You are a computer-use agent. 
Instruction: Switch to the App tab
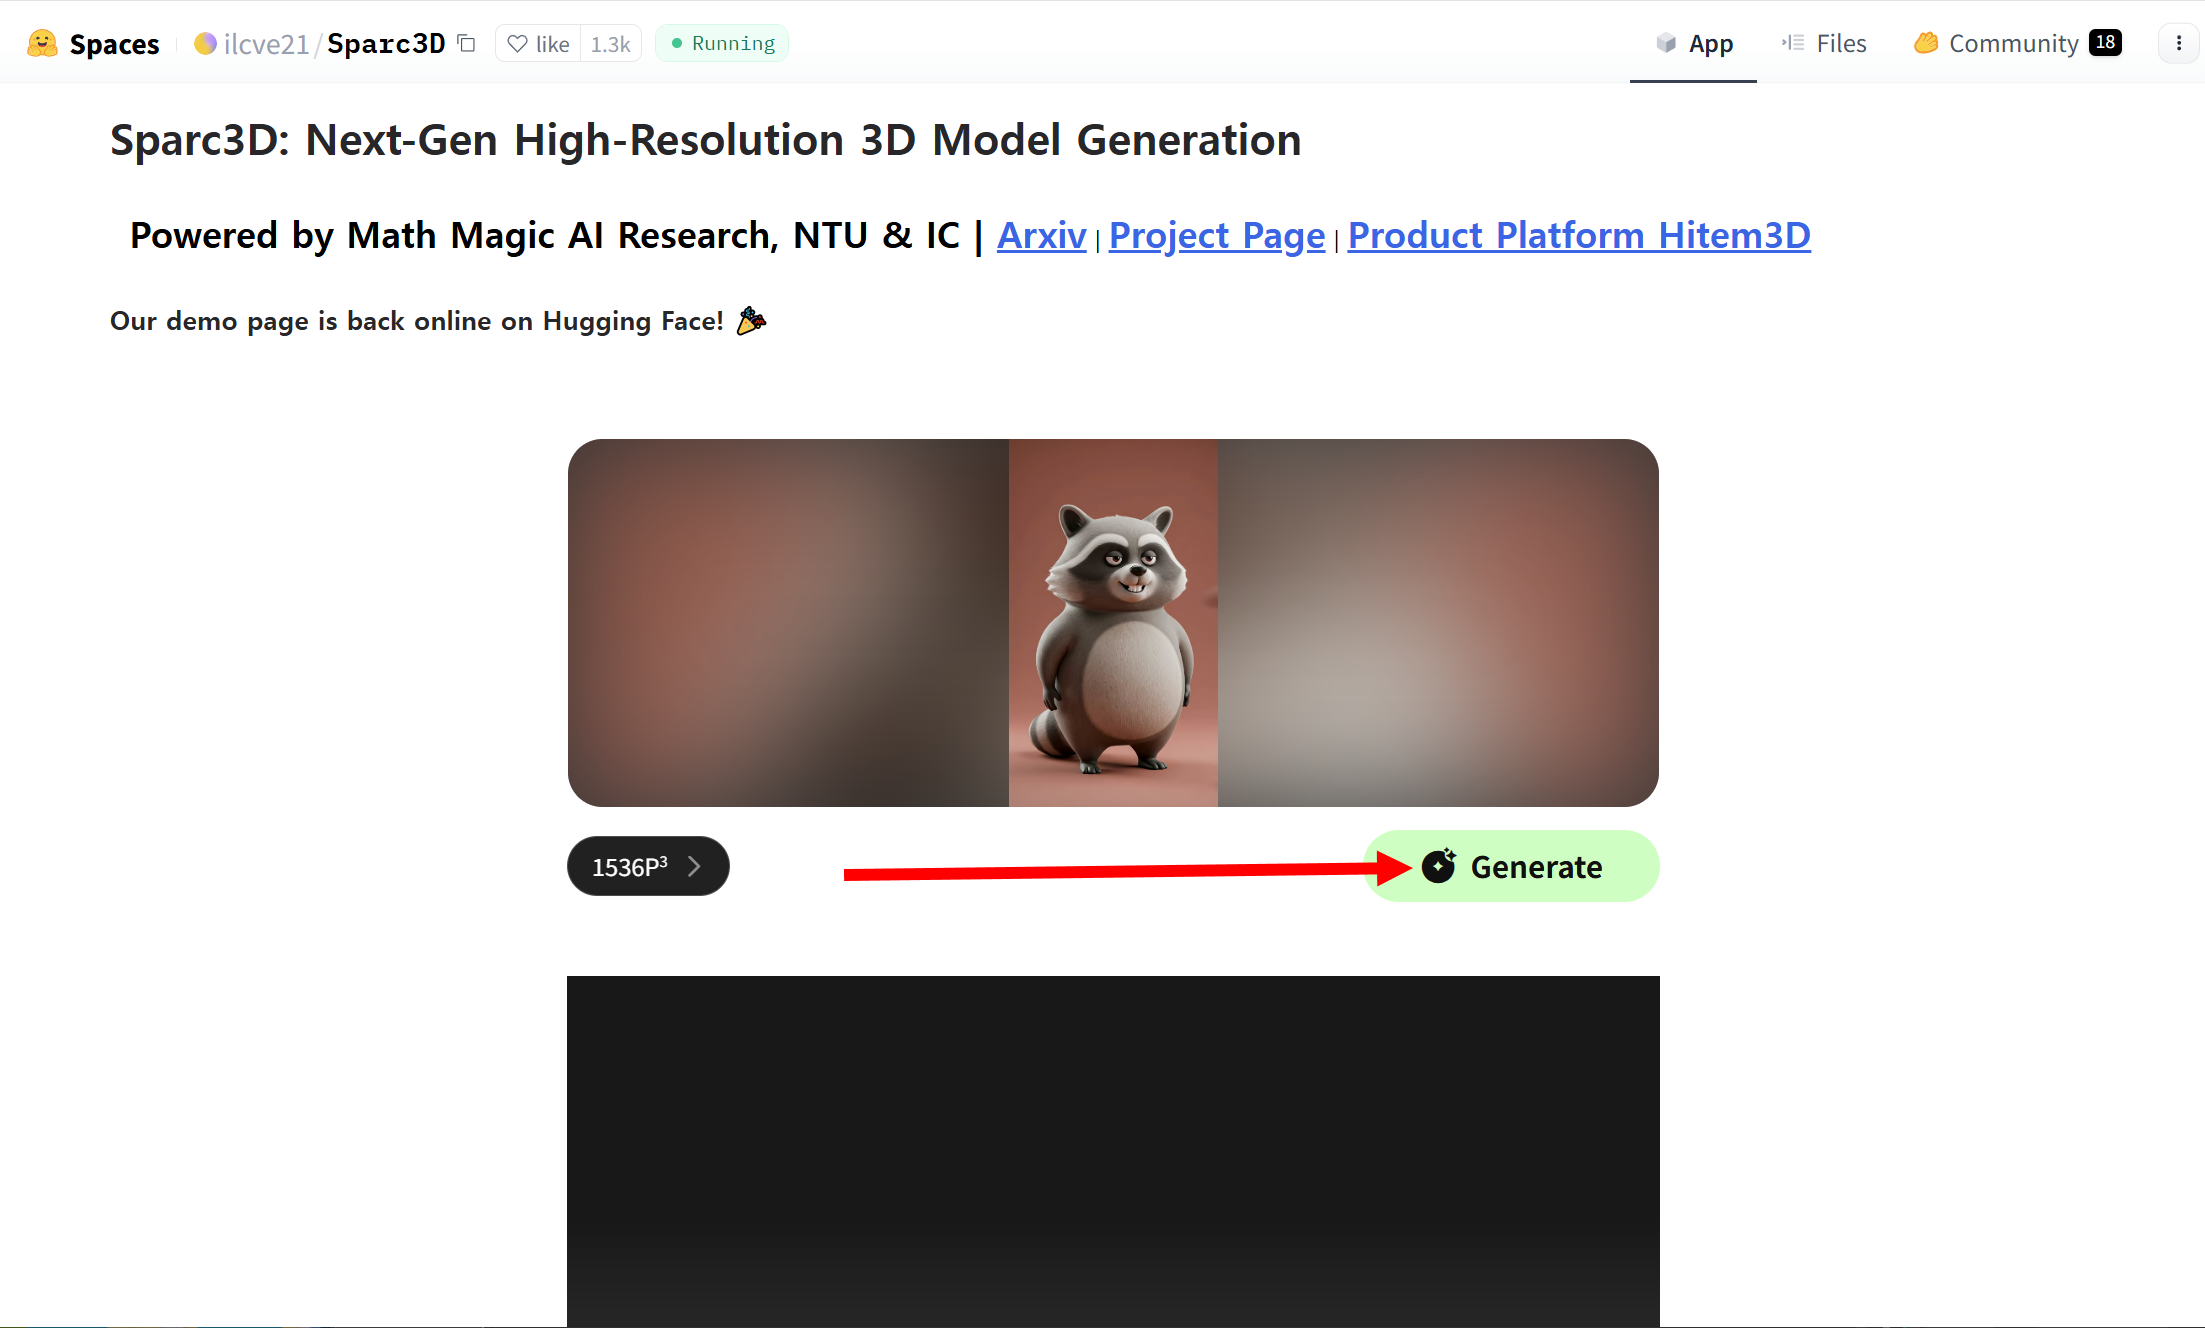pos(1694,43)
